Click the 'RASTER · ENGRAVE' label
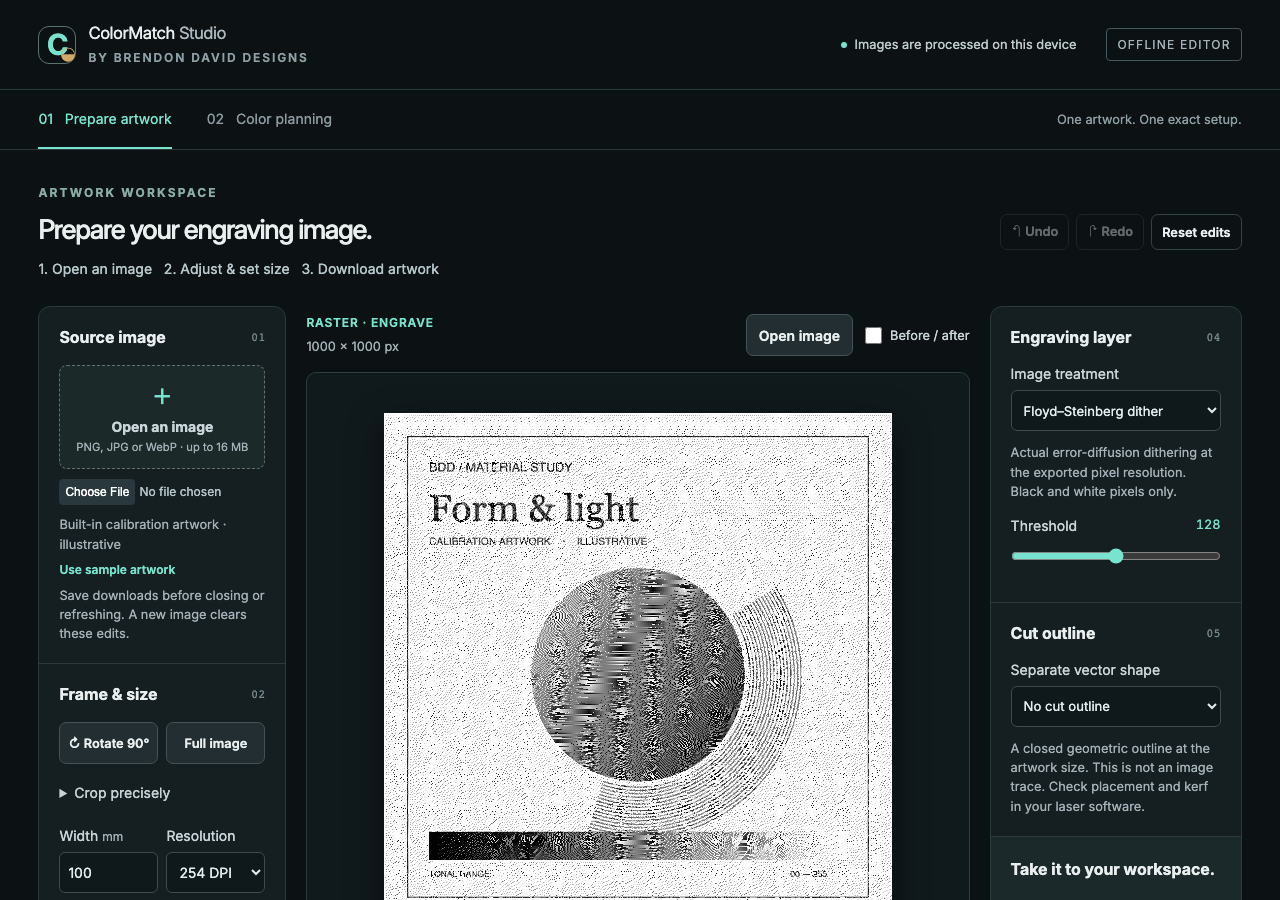 pos(370,323)
